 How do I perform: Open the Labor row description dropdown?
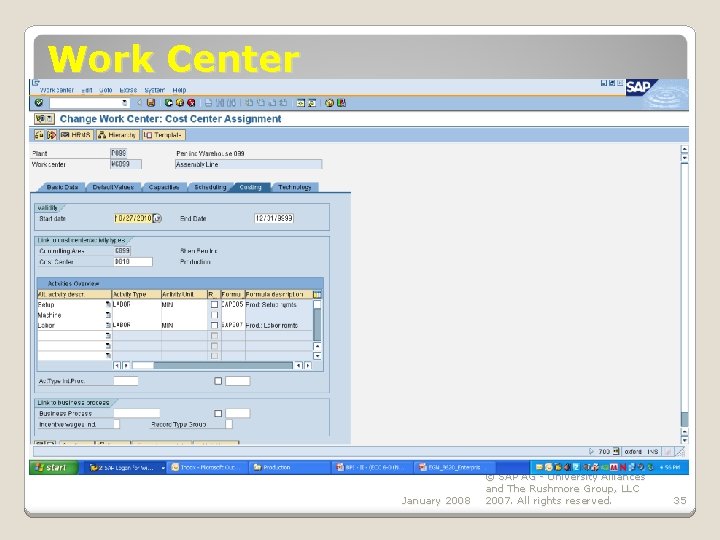(x=108, y=325)
